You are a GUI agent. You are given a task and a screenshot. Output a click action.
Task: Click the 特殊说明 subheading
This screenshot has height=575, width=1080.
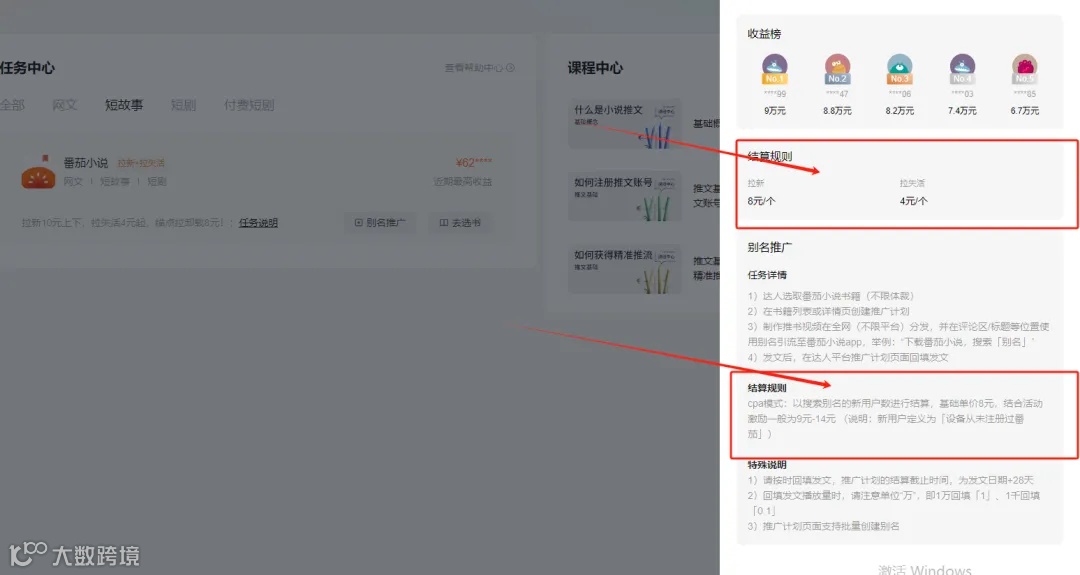pos(767,465)
